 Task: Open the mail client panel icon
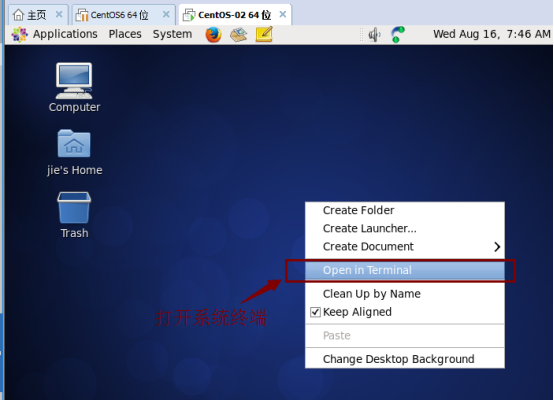tap(238, 35)
